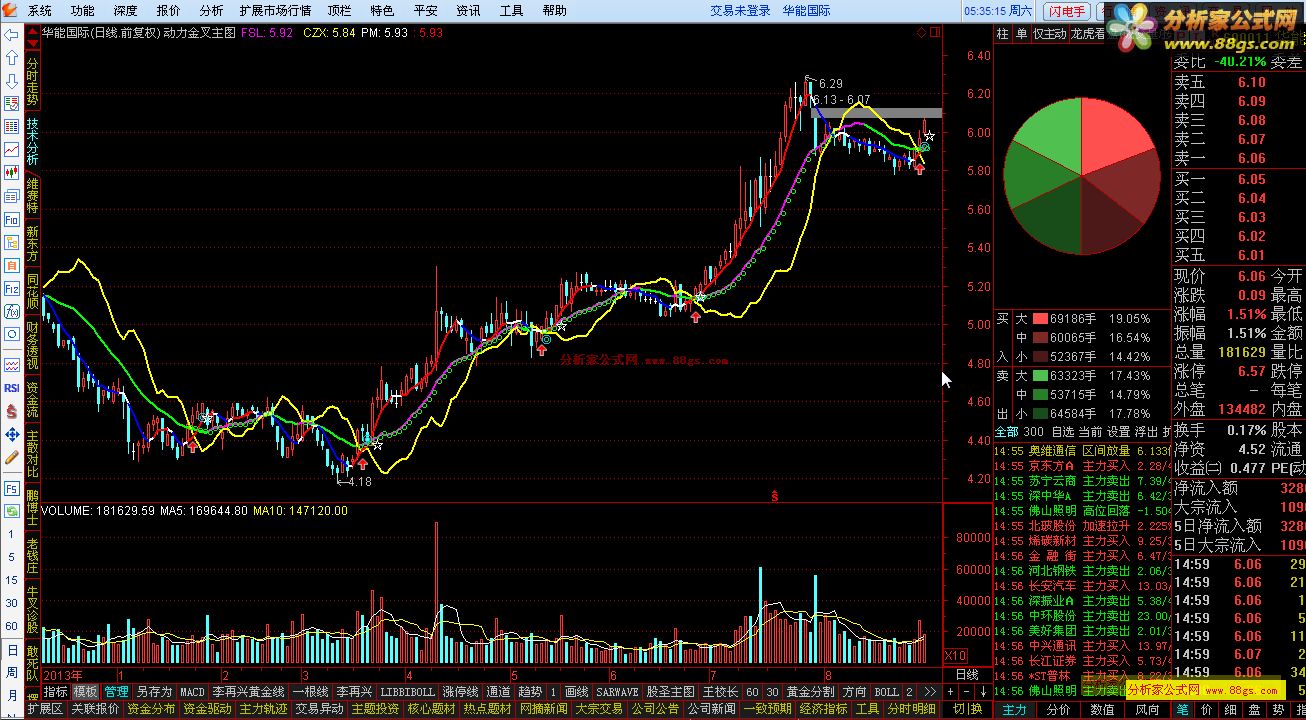Click the 模板 tab

[85, 692]
